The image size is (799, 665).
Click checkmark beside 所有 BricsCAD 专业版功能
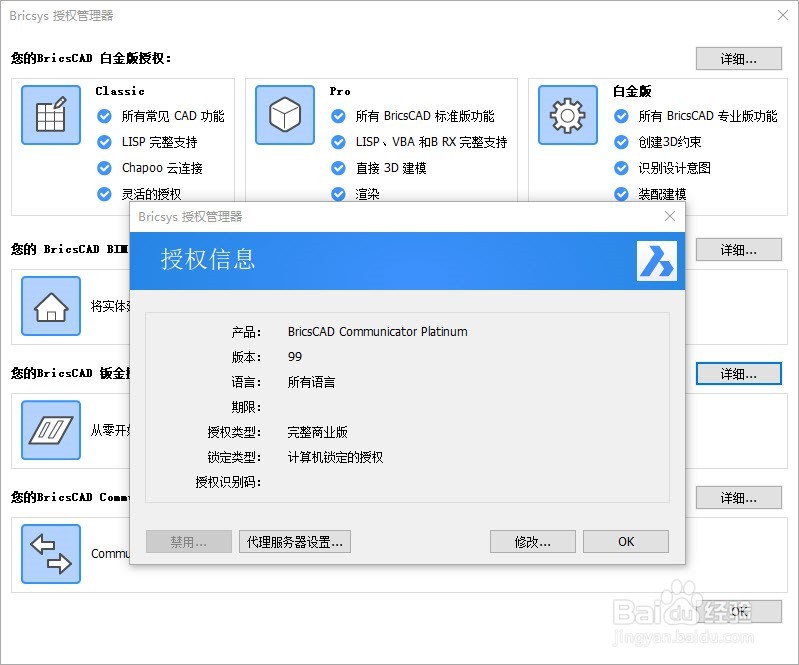pyautogui.click(x=621, y=116)
